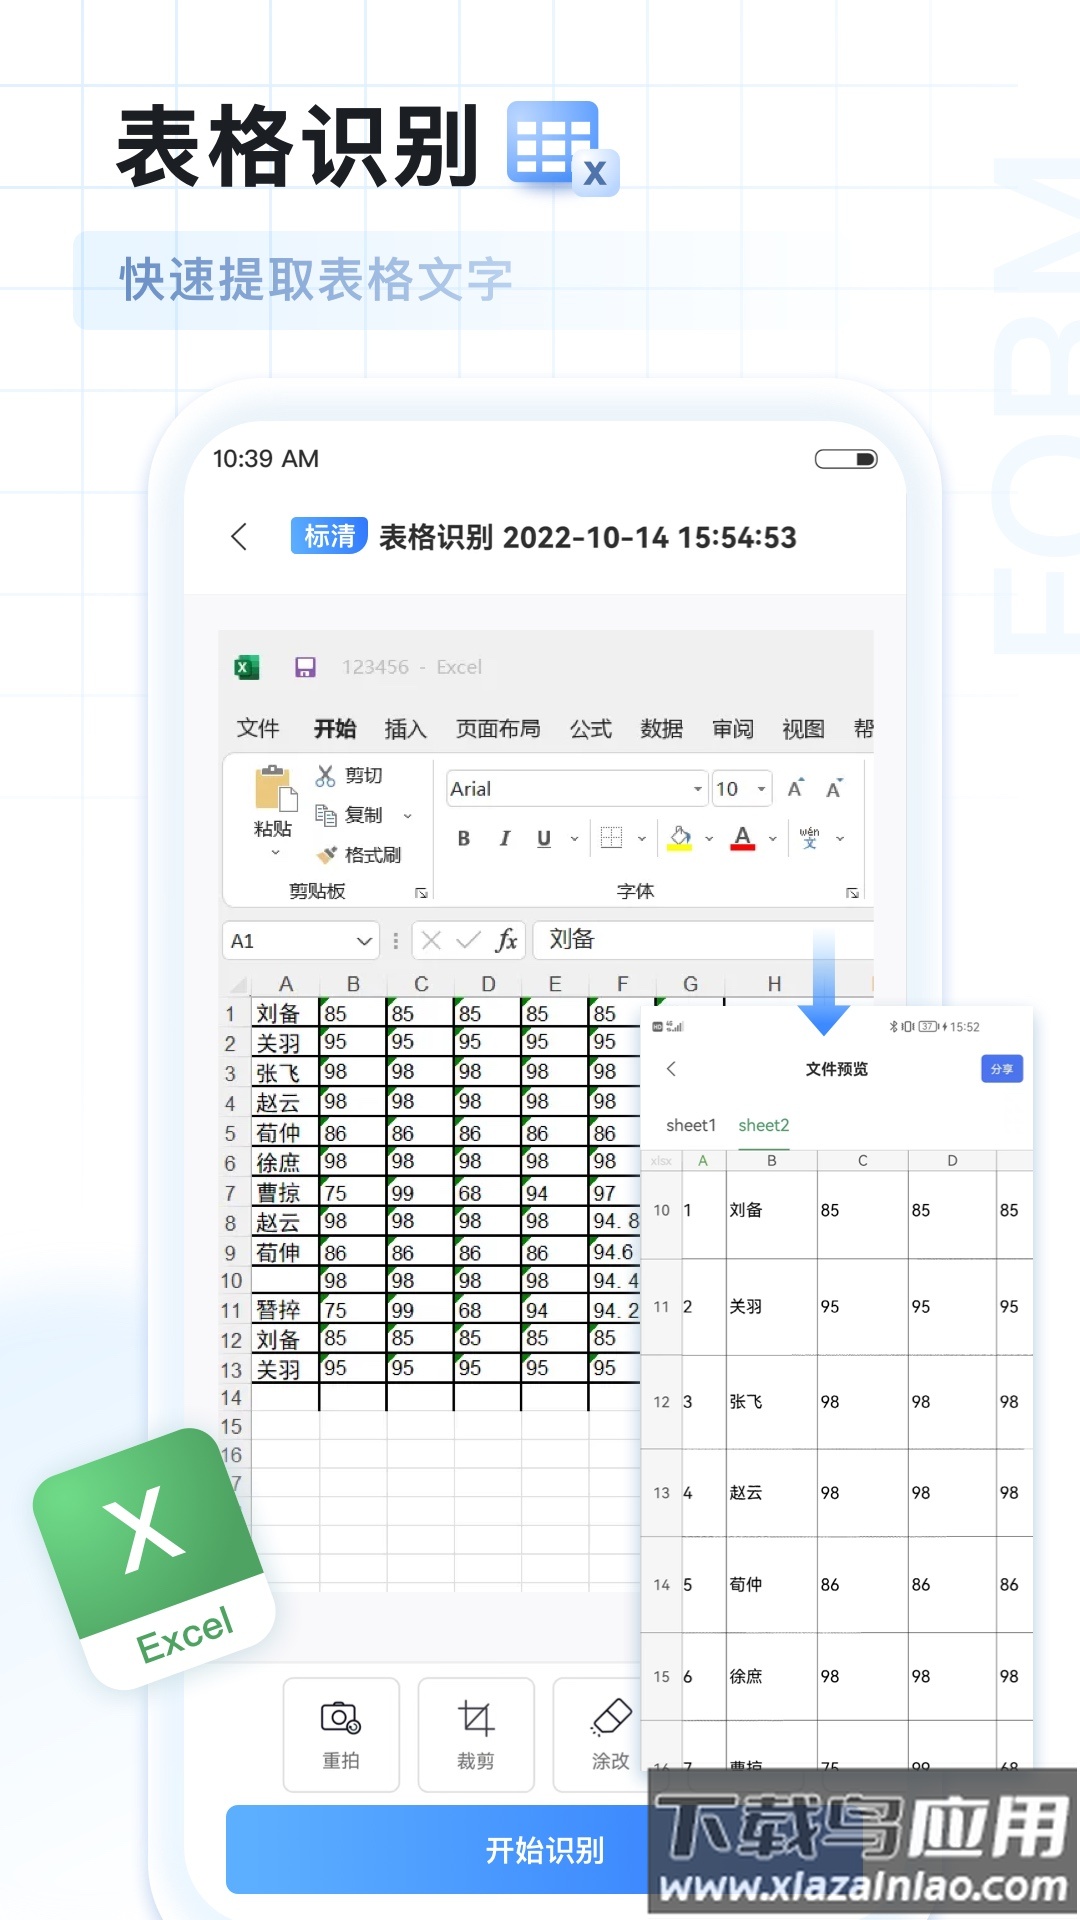Click the confirm checkmark in formula bar

click(x=468, y=940)
